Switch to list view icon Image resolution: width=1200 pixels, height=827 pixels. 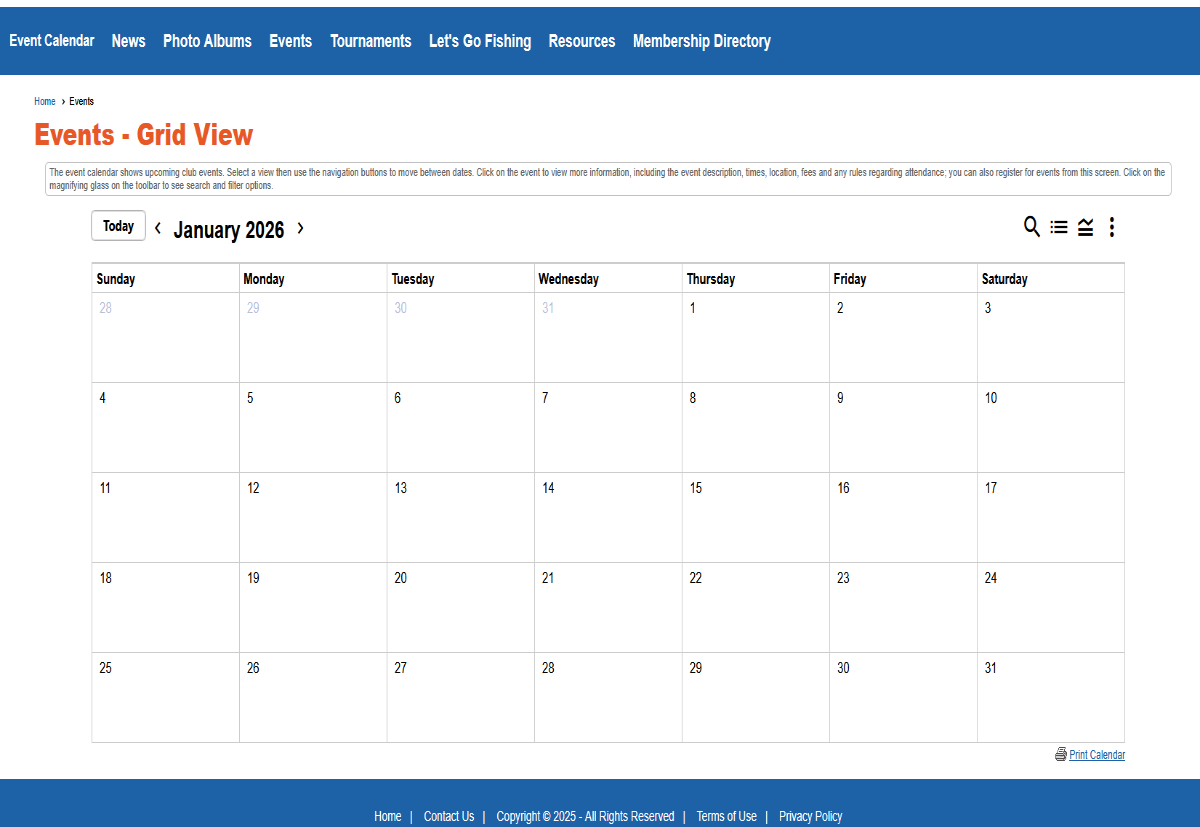pyautogui.click(x=1059, y=227)
